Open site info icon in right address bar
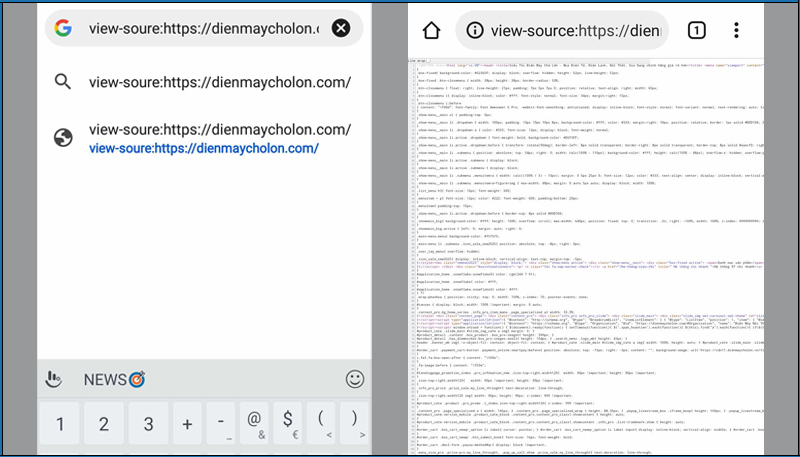The height and width of the screenshot is (457, 800). [x=474, y=31]
